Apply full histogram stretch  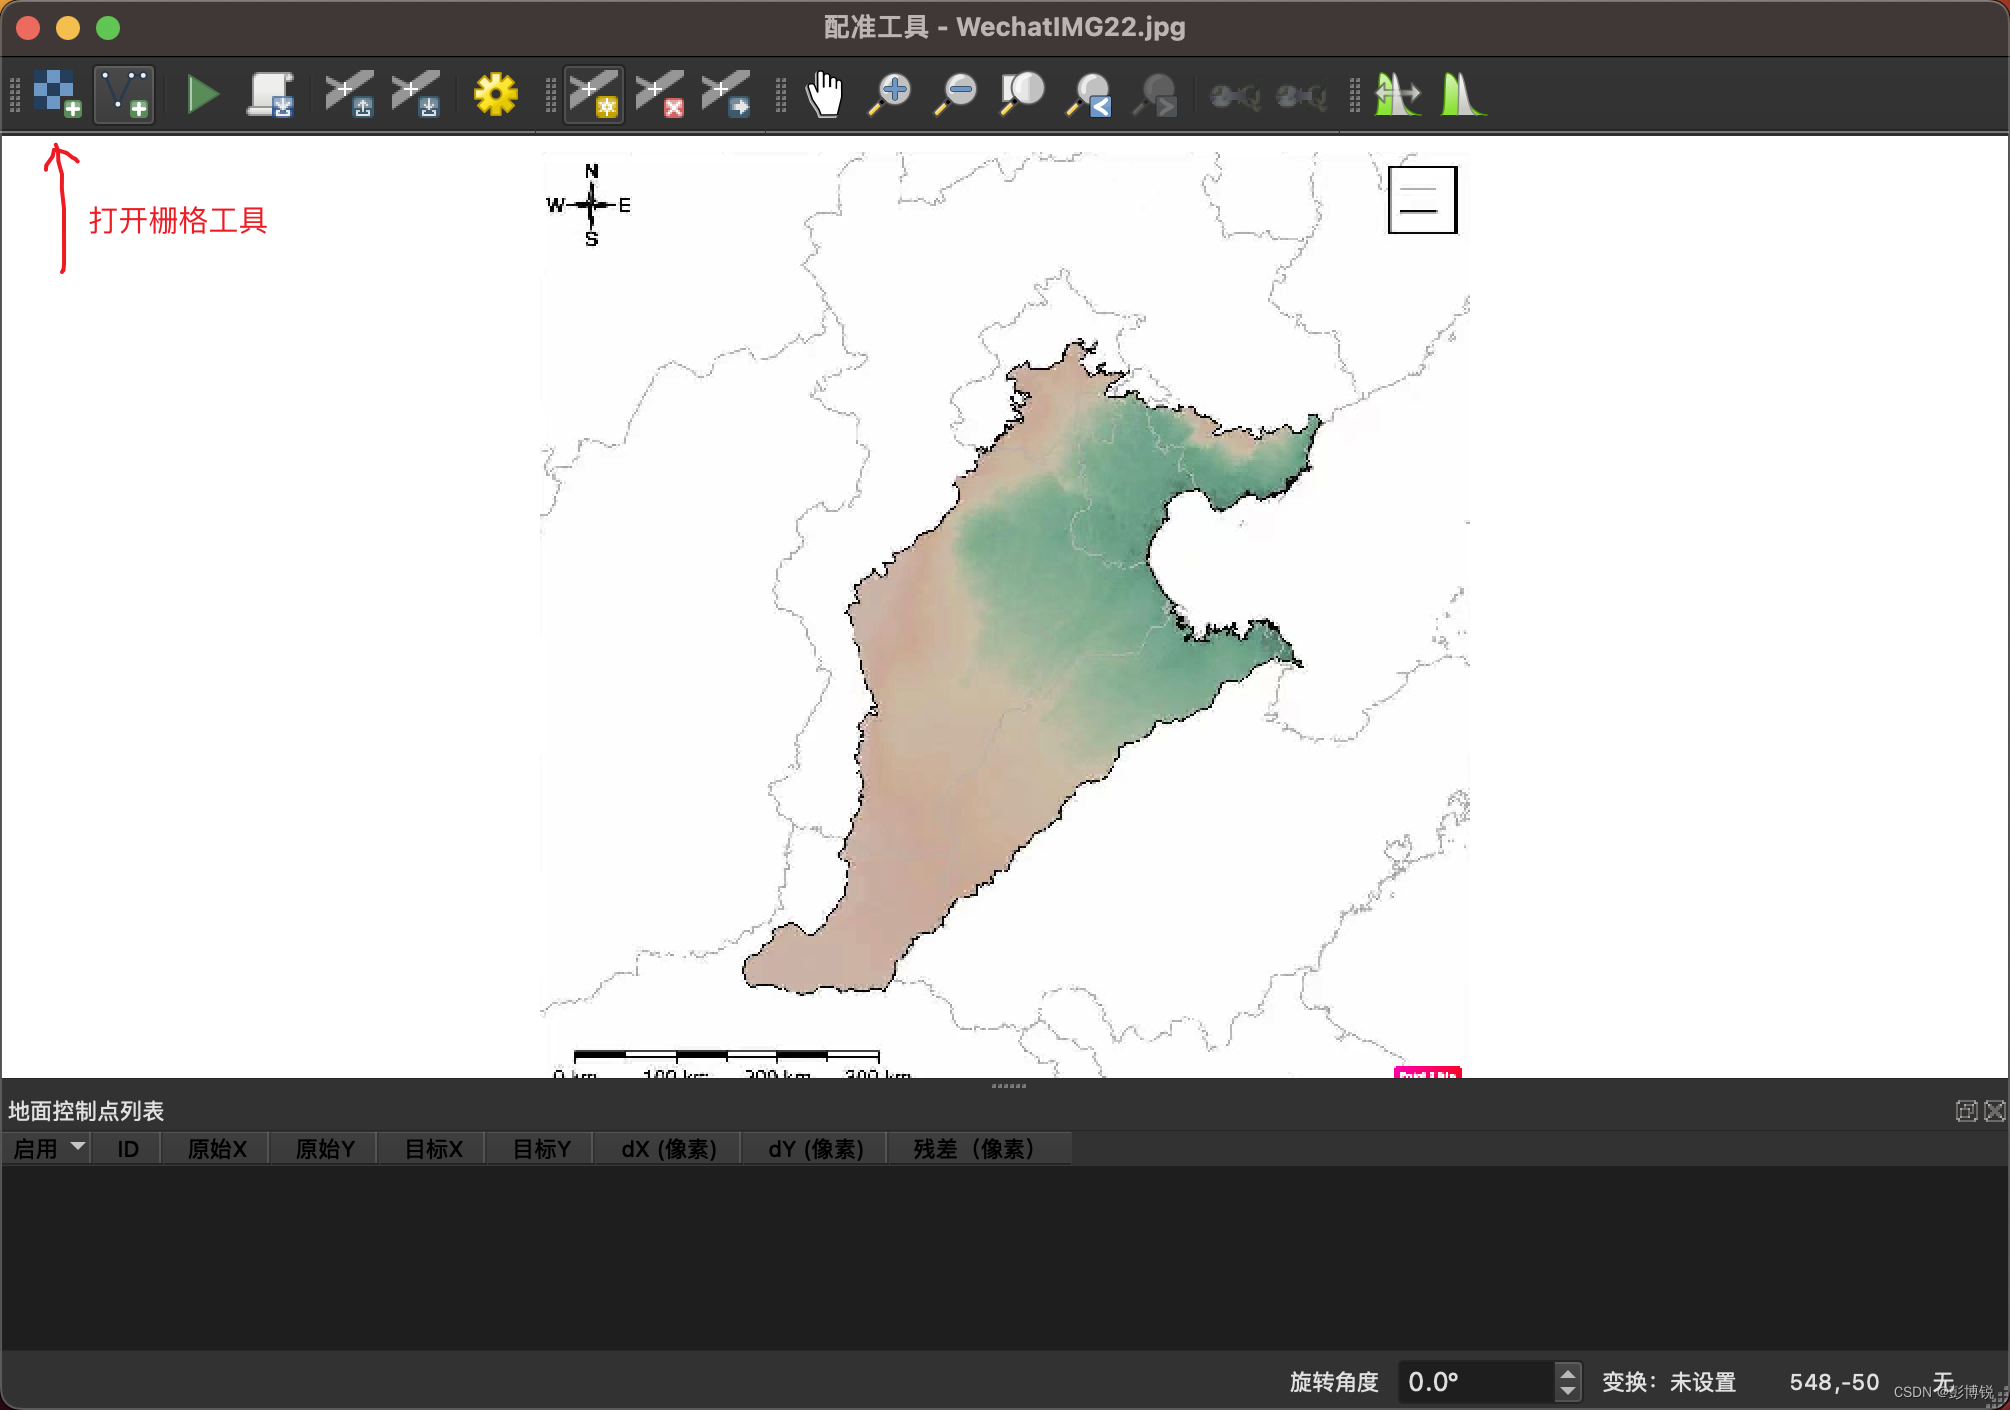click(1463, 94)
